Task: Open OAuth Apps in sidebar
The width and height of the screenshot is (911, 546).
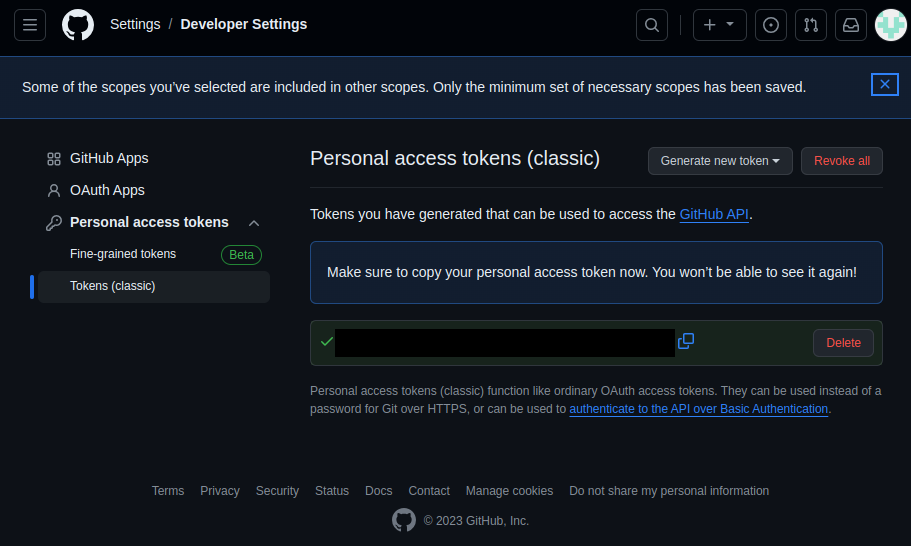Action: (107, 190)
